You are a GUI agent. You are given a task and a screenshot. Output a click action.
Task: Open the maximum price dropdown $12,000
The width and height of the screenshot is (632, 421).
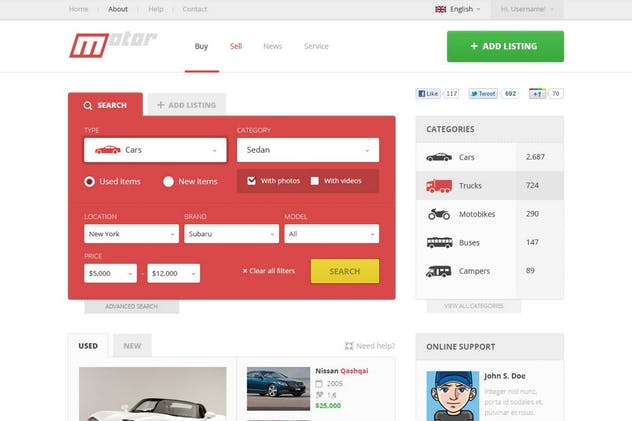(174, 273)
